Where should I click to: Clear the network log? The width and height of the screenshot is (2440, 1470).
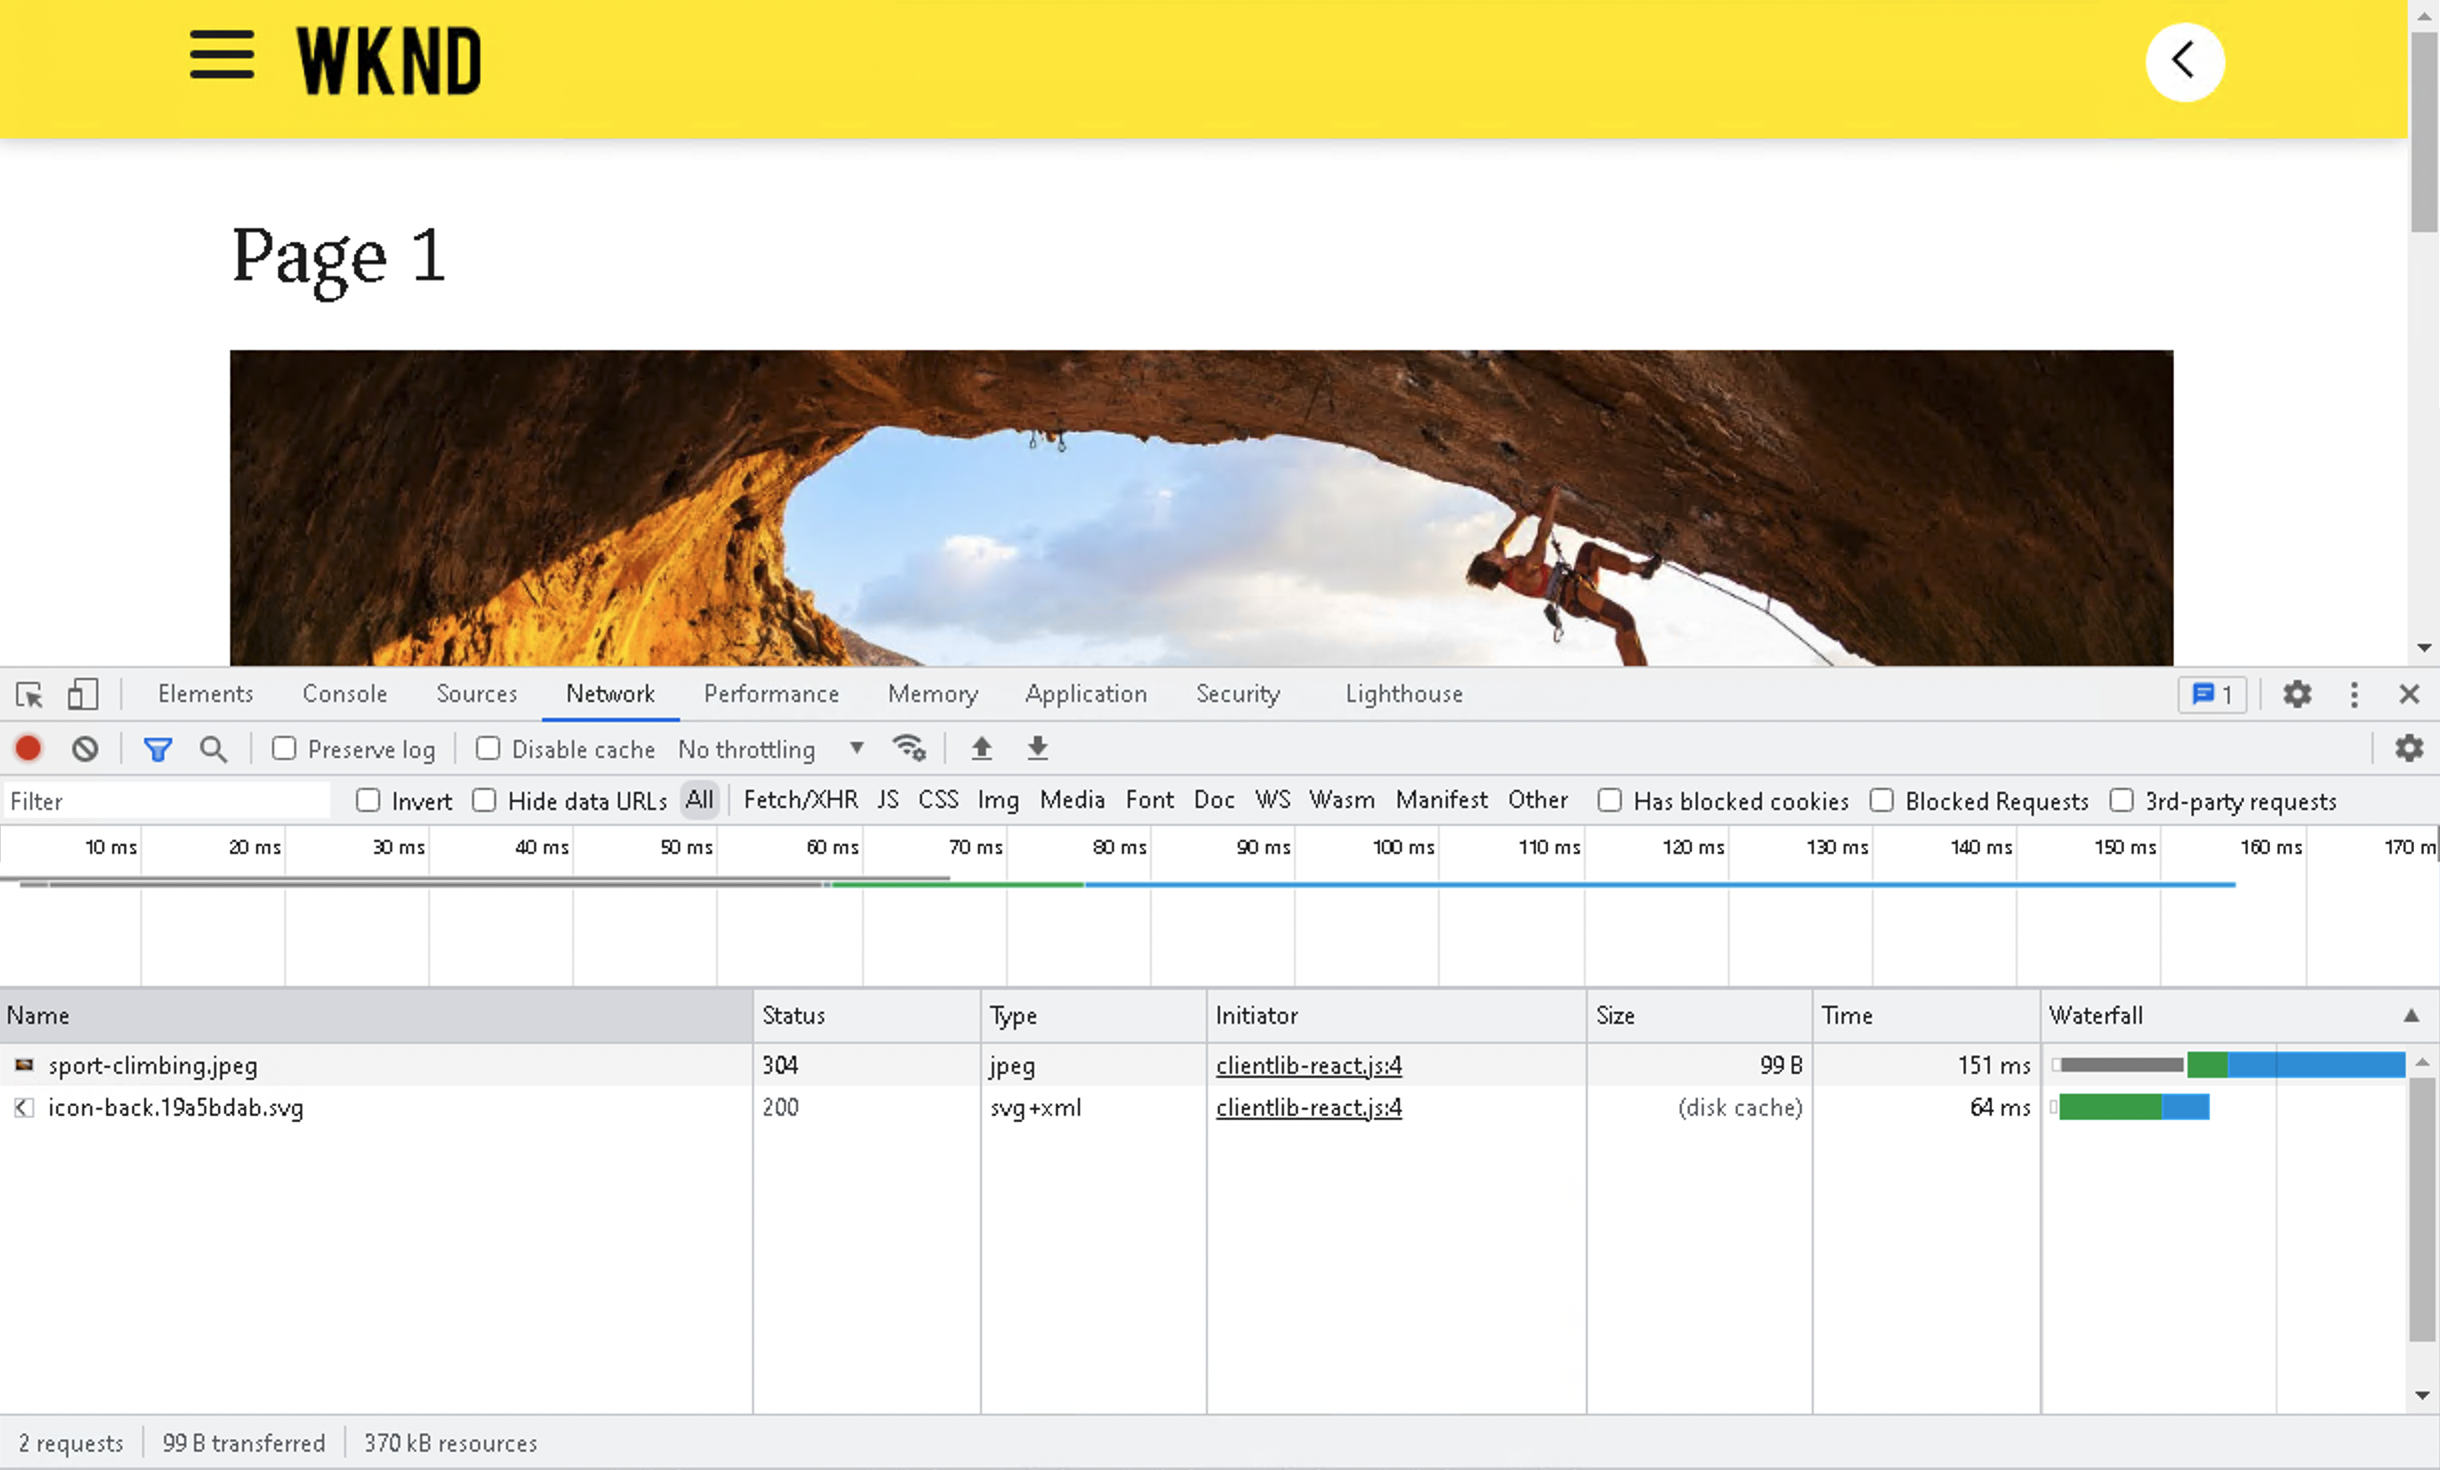(85, 748)
